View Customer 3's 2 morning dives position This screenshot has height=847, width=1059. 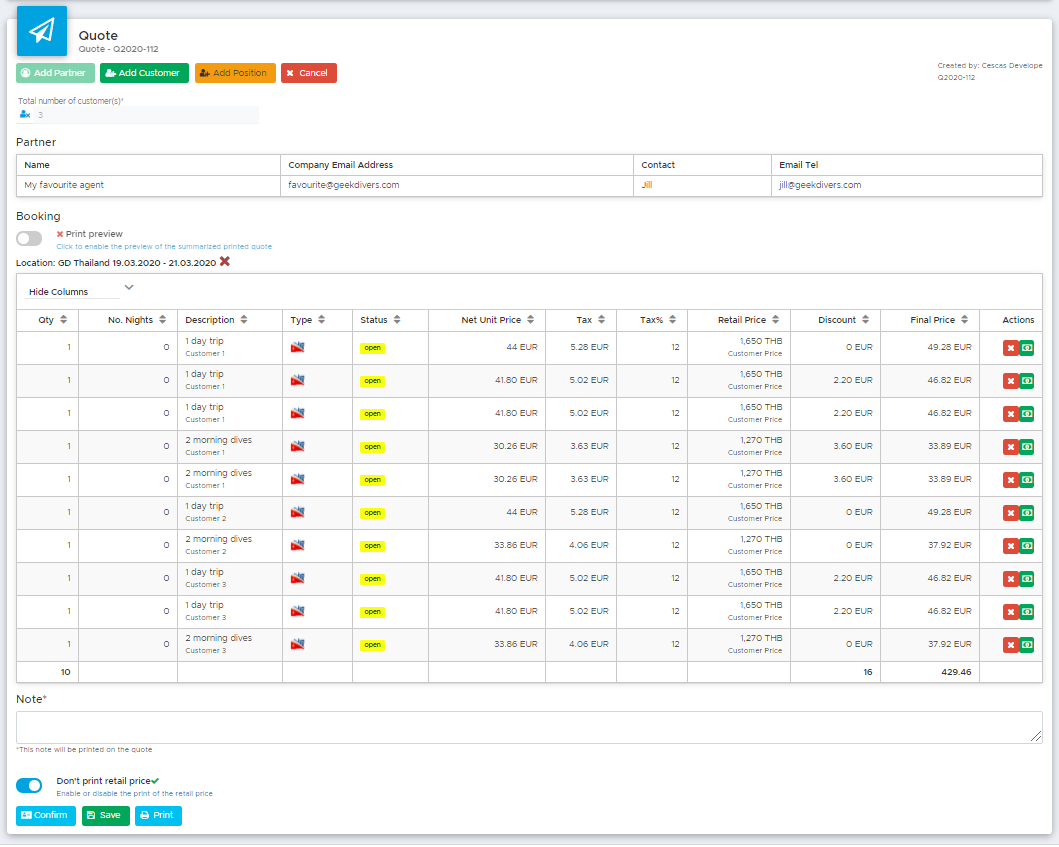(1027, 645)
